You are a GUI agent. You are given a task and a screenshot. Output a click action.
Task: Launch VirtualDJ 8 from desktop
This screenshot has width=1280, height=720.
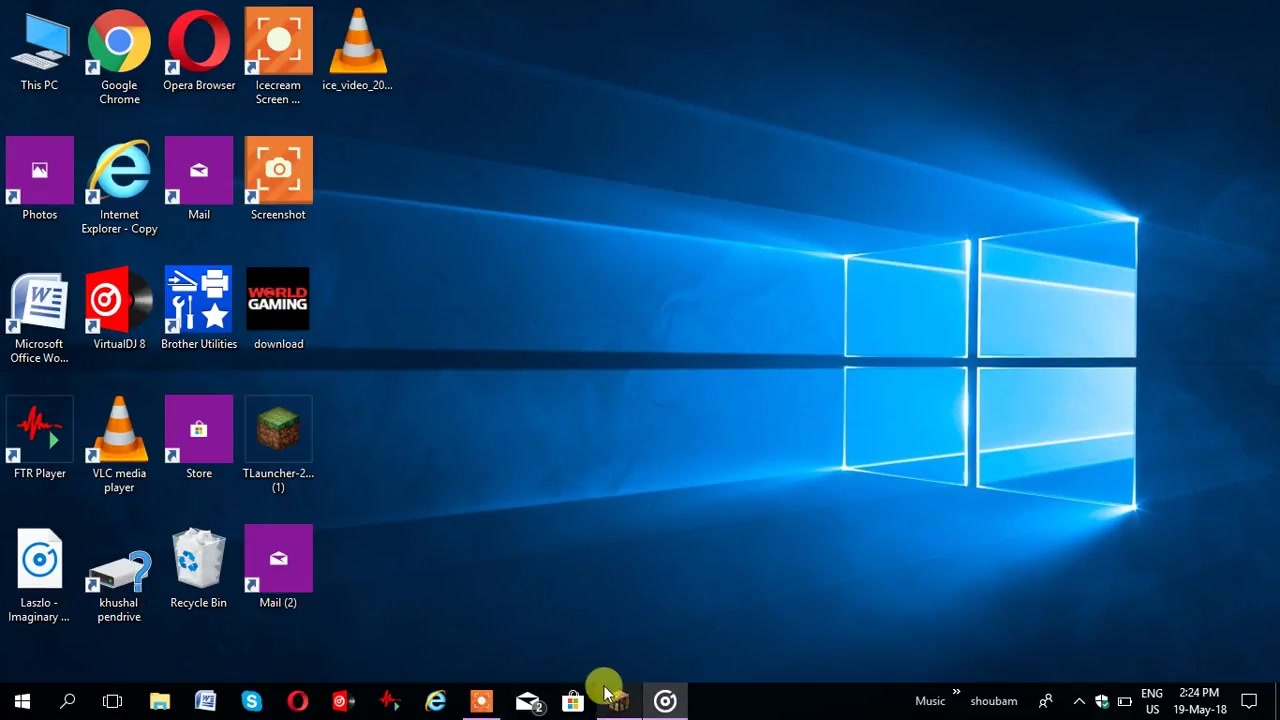[119, 309]
